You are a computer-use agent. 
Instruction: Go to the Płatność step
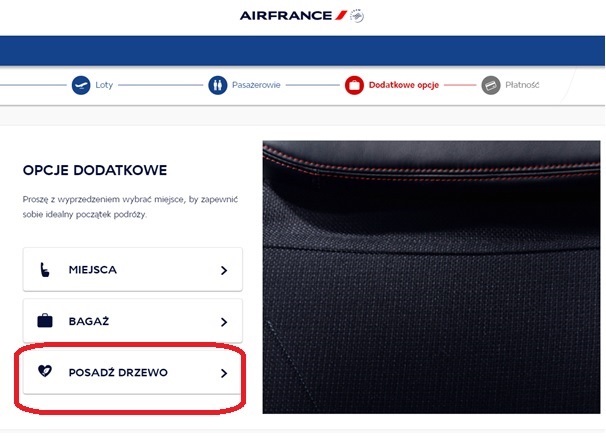pyautogui.click(x=522, y=85)
